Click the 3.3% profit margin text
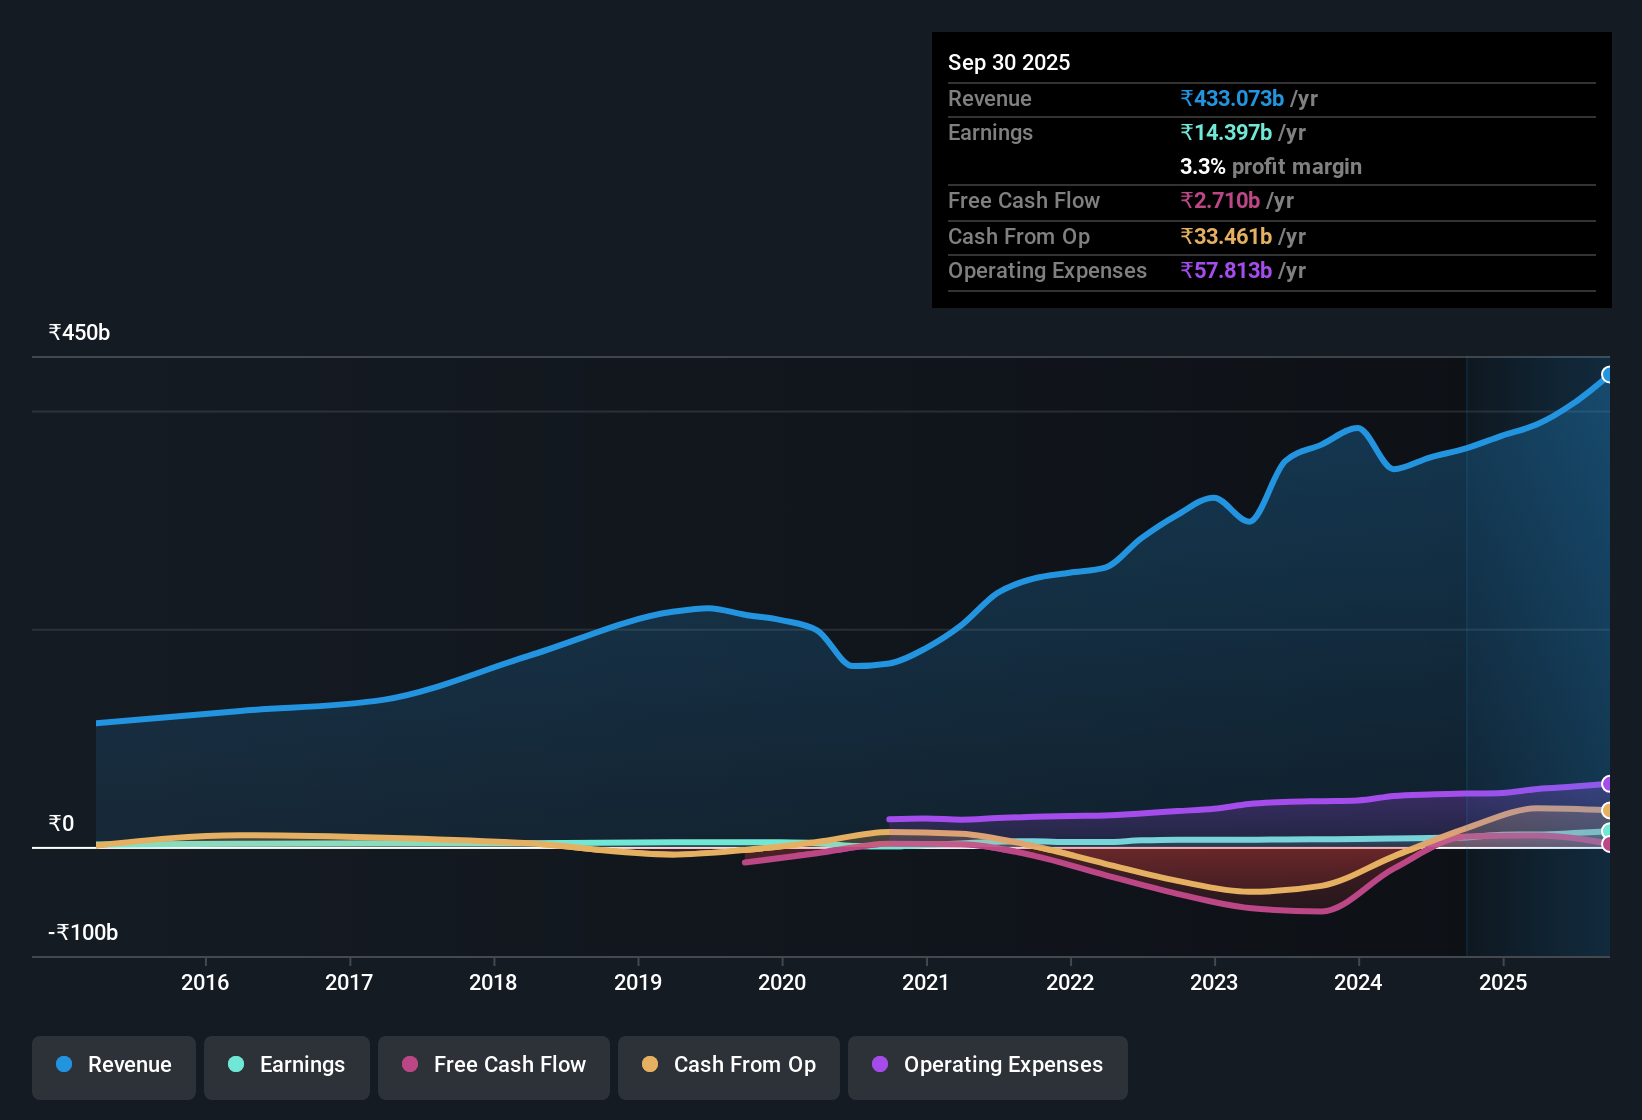 [x=1270, y=166]
